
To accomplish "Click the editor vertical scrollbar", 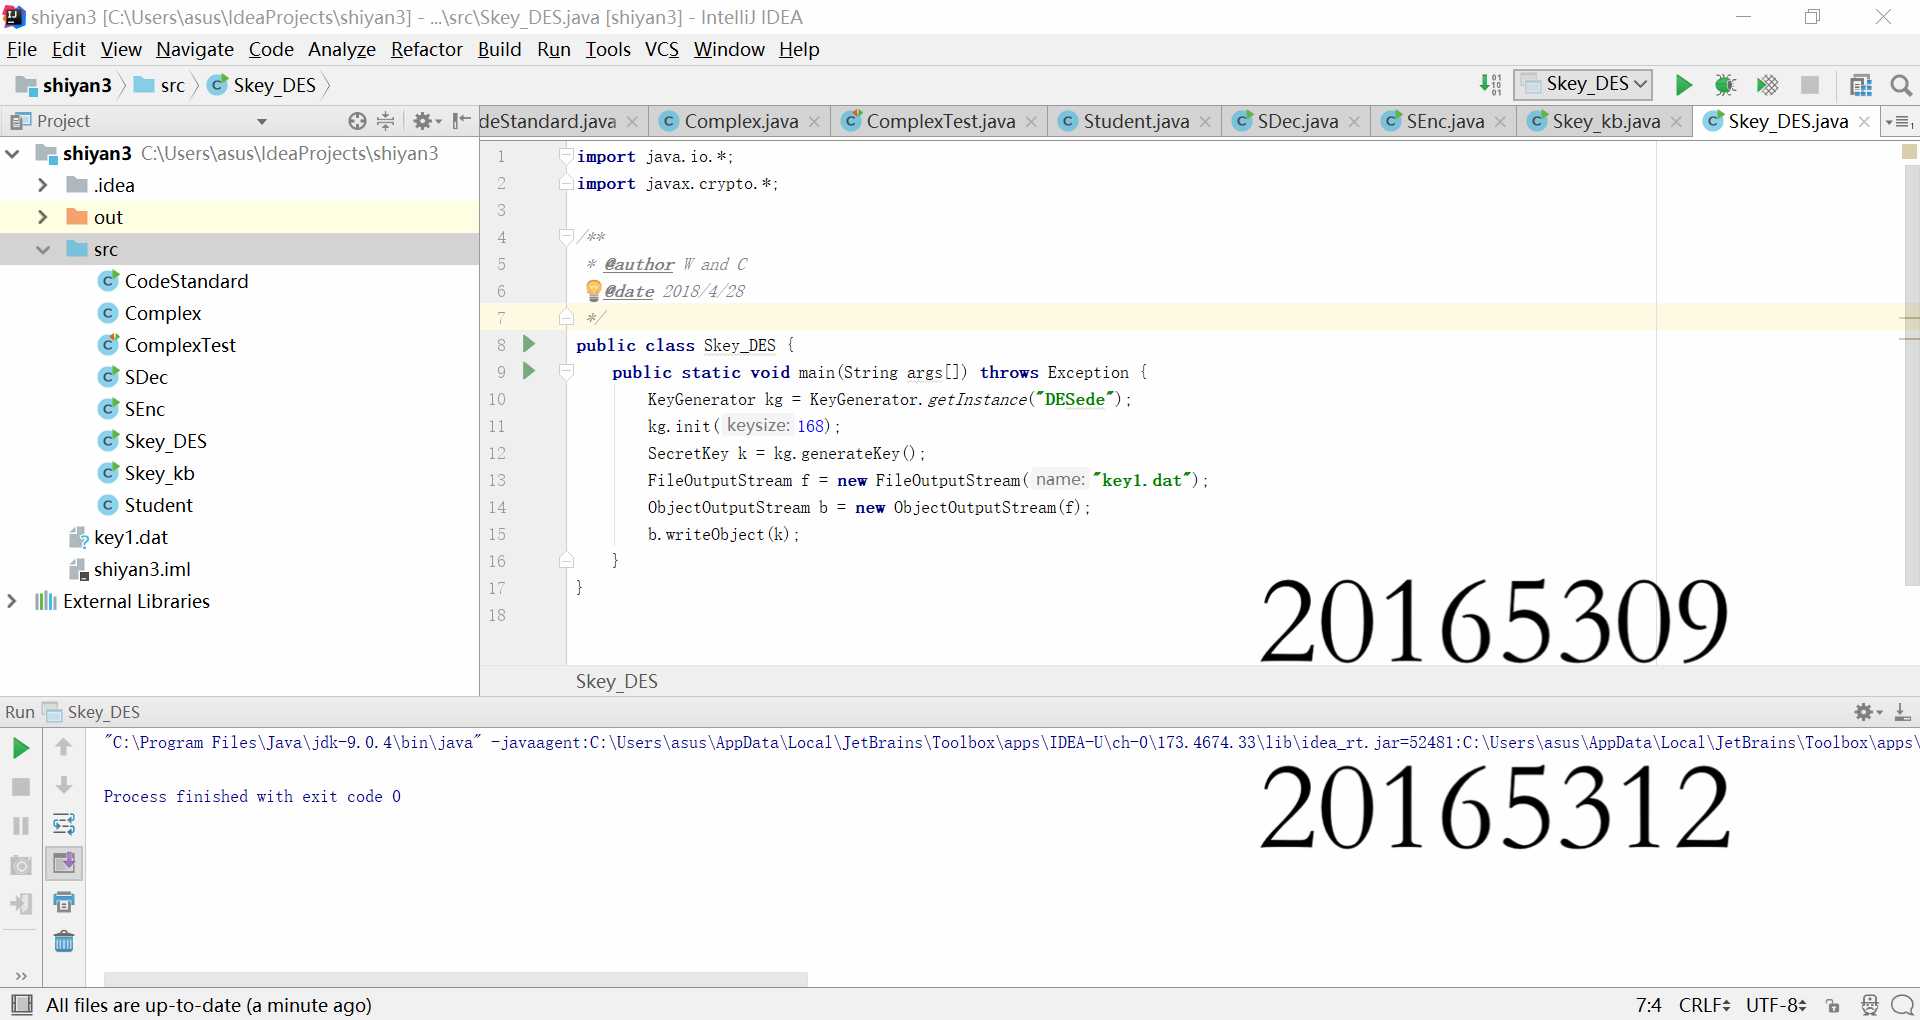I will [1910, 375].
